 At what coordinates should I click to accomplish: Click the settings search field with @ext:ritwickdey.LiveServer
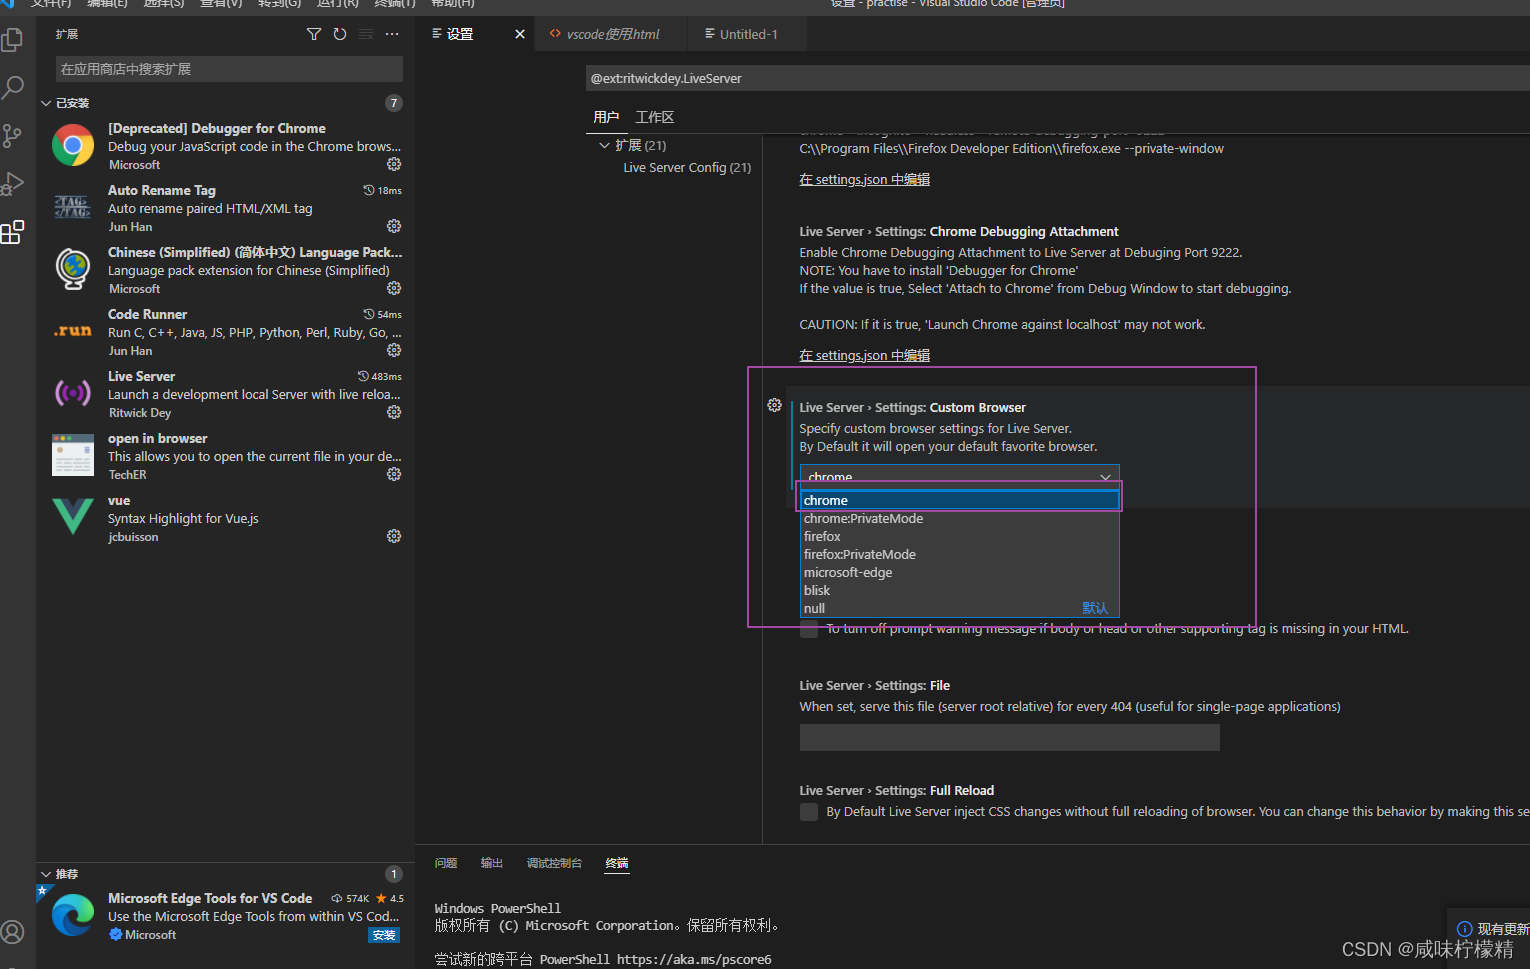(1057, 78)
